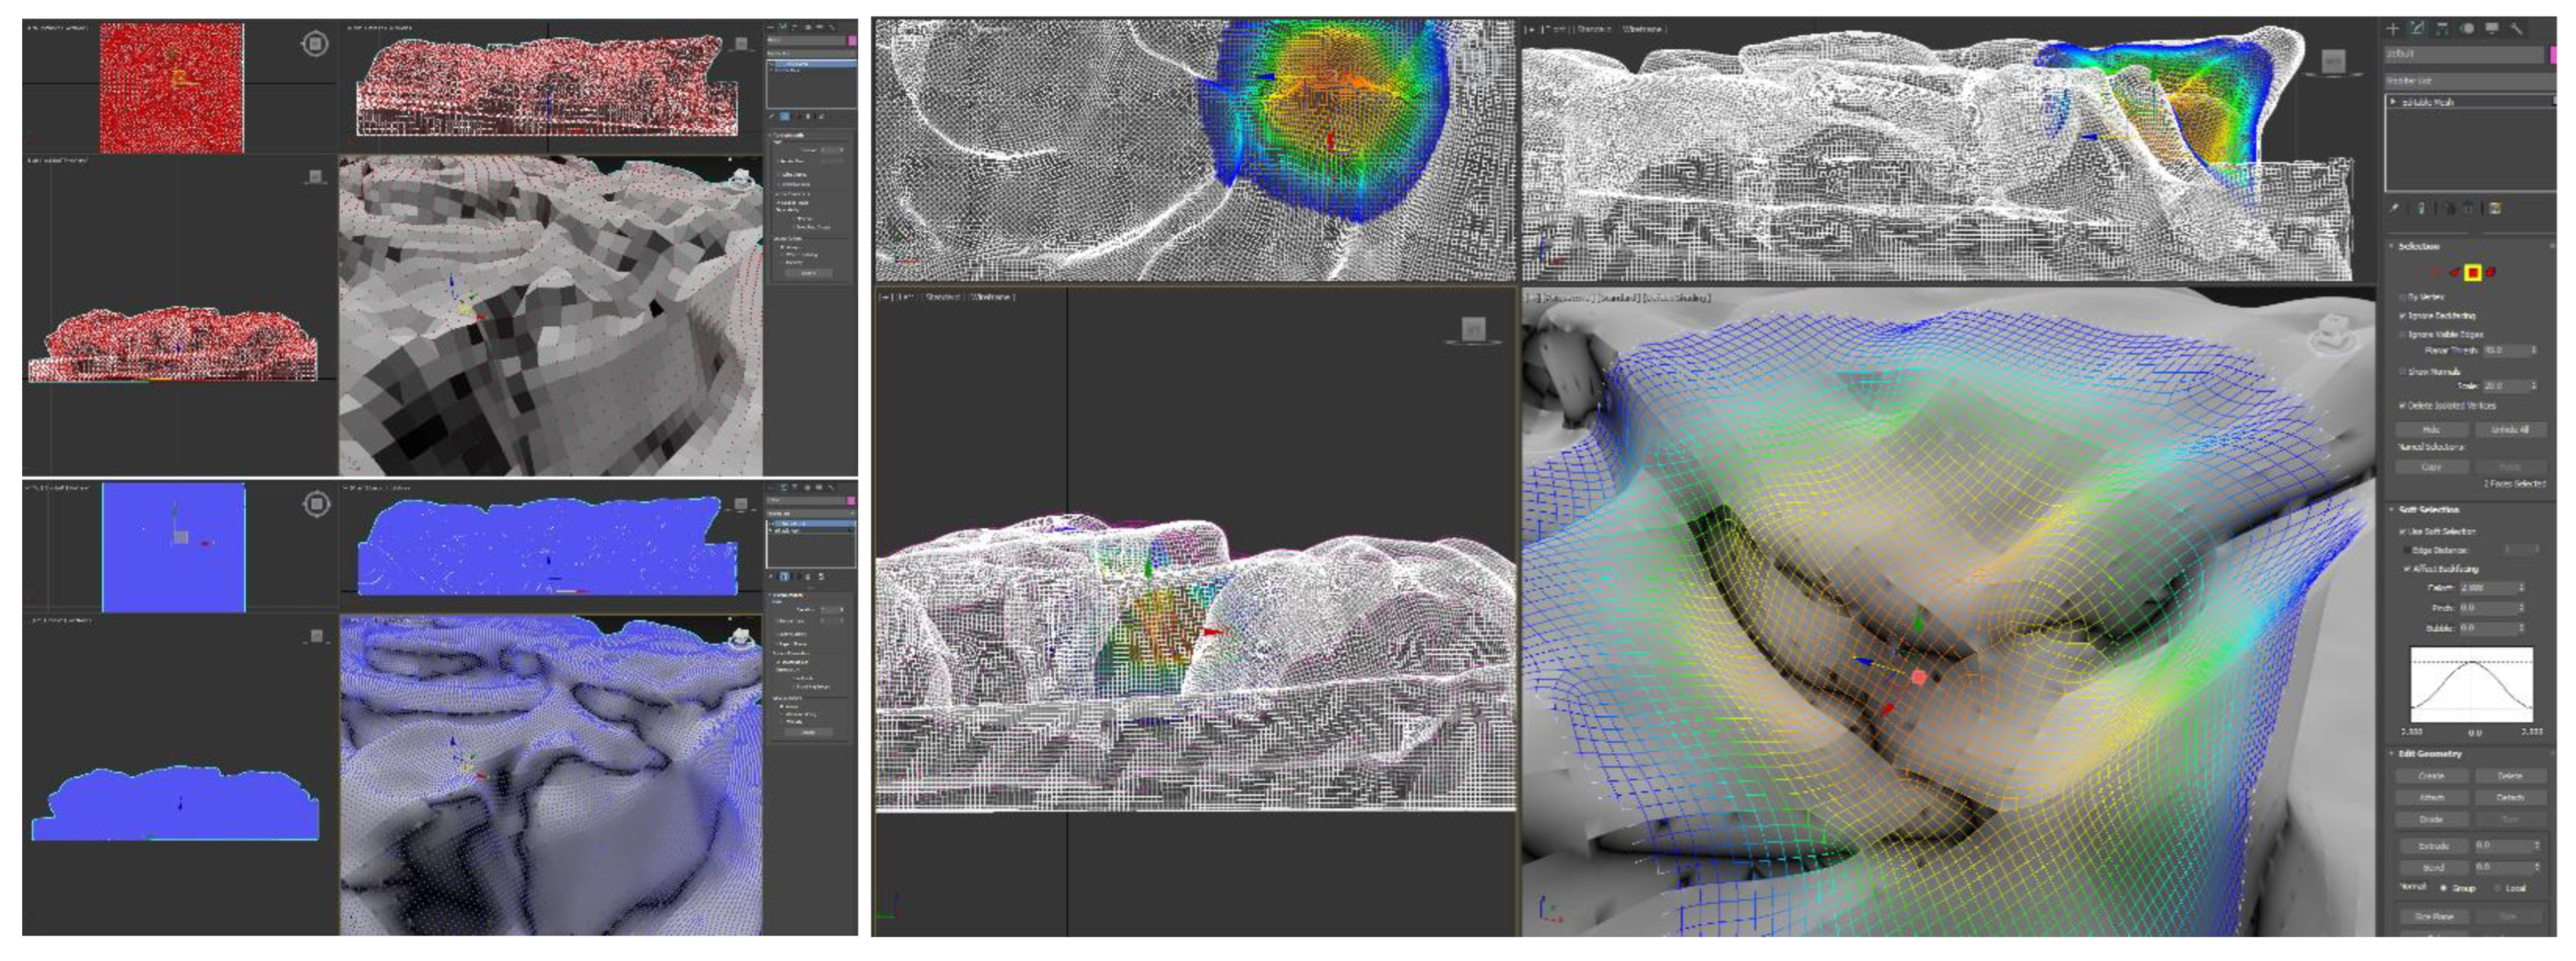
Task: Select the Polygon sub-object level icon
Action: pyautogui.click(x=2472, y=272)
